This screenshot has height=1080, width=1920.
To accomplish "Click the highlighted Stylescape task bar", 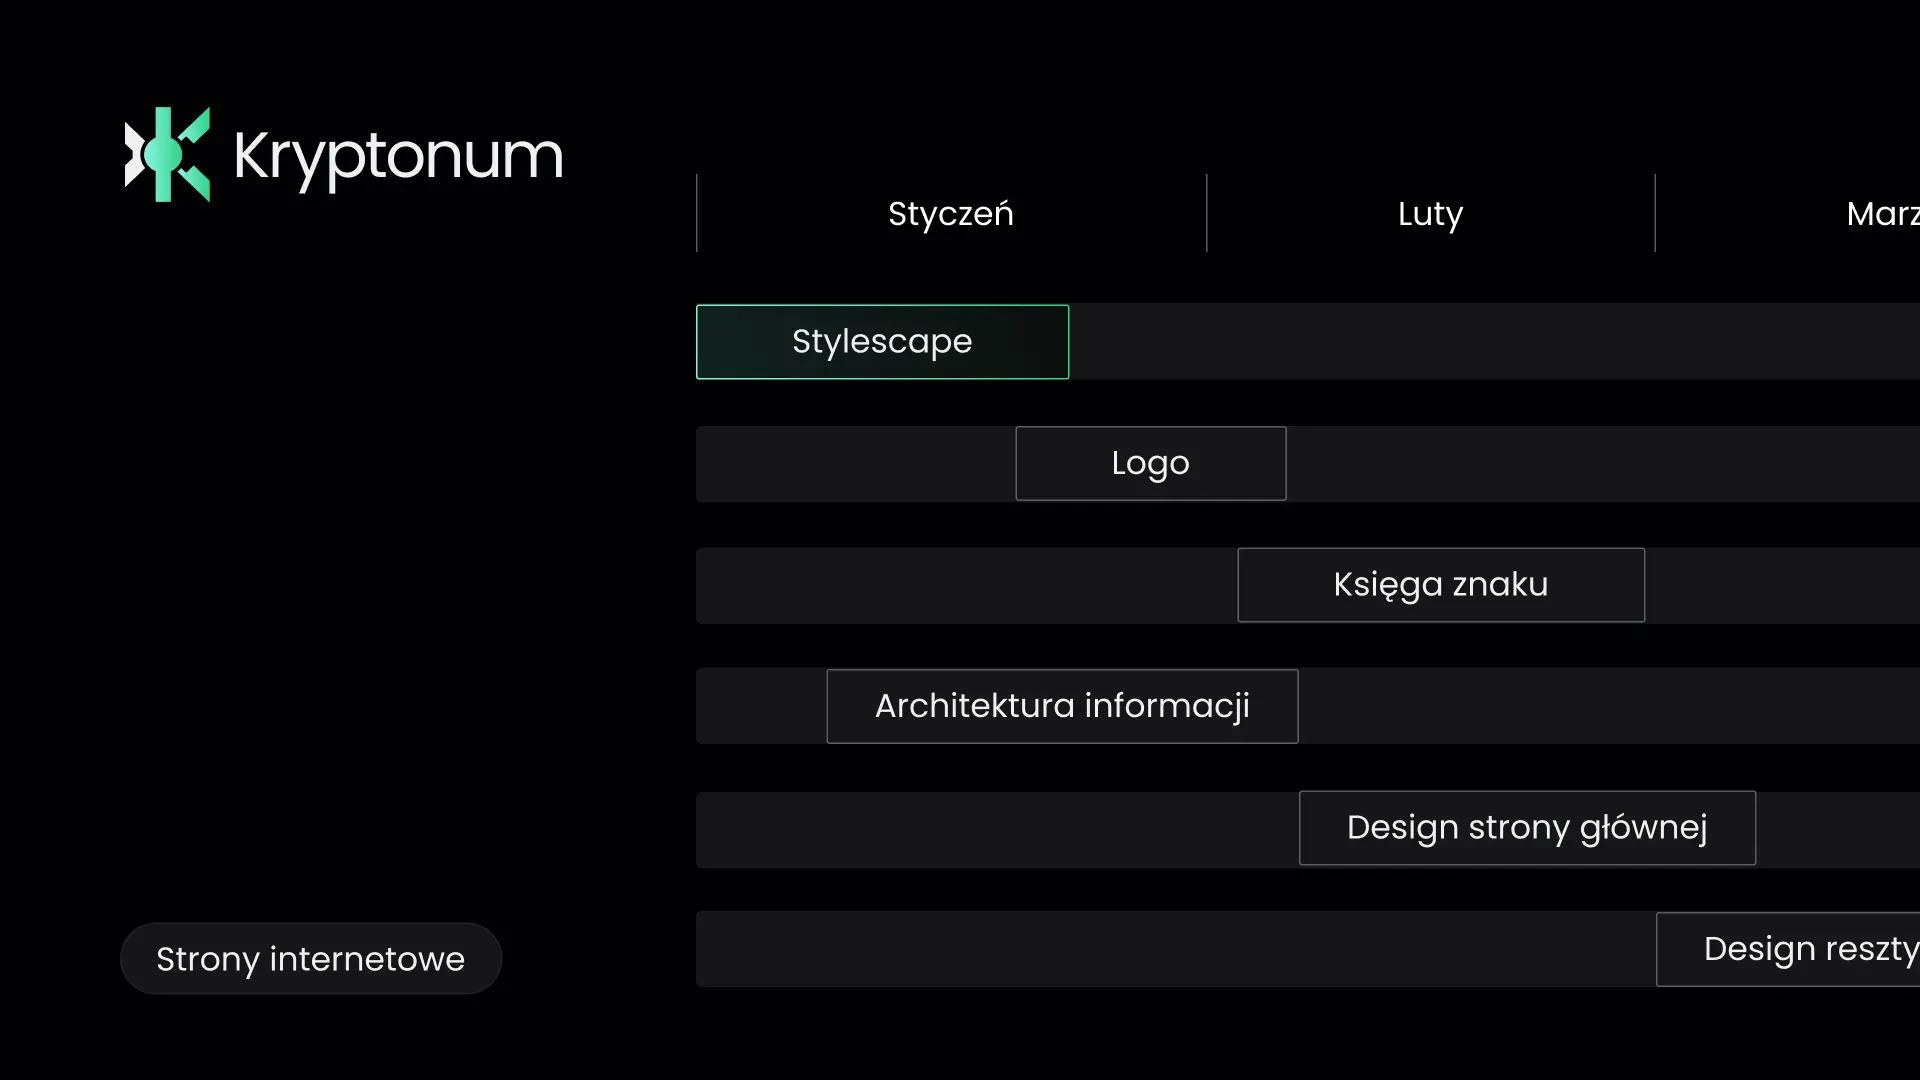I will point(882,342).
